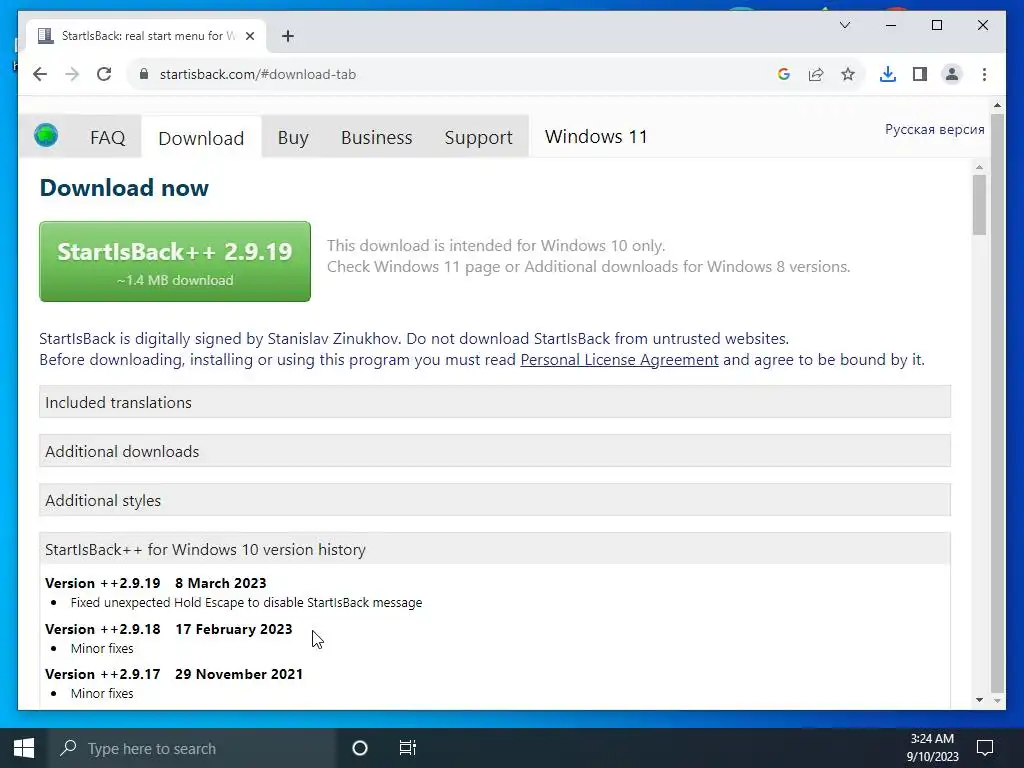The height and width of the screenshot is (768, 1024).
Task: Open the Support tab
Action: click(x=478, y=138)
